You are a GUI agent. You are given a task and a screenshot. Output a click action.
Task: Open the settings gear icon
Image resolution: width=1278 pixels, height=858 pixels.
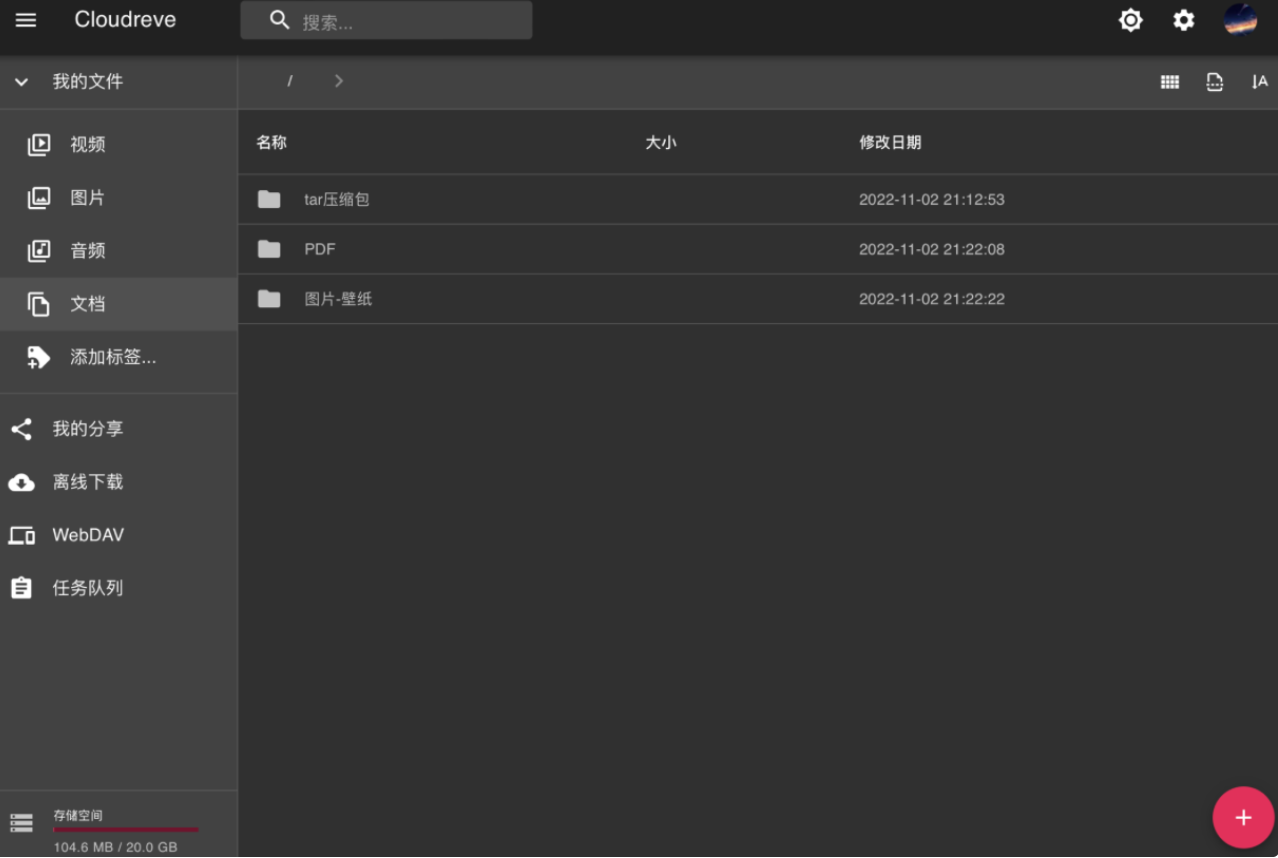click(x=1183, y=20)
